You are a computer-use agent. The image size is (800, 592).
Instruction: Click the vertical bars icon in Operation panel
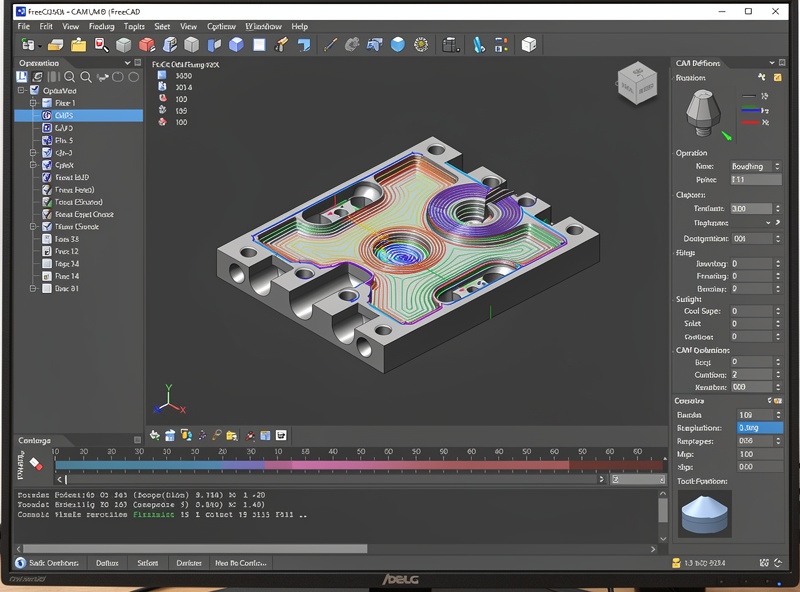(54, 77)
